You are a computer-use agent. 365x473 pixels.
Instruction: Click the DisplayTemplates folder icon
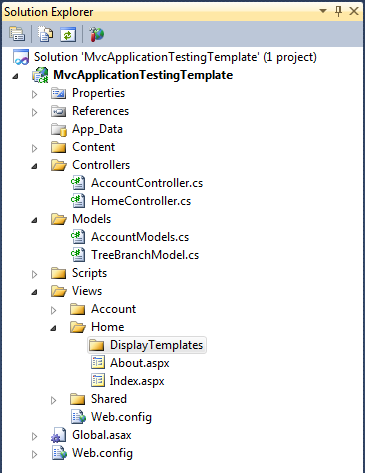pyautogui.click(x=97, y=345)
